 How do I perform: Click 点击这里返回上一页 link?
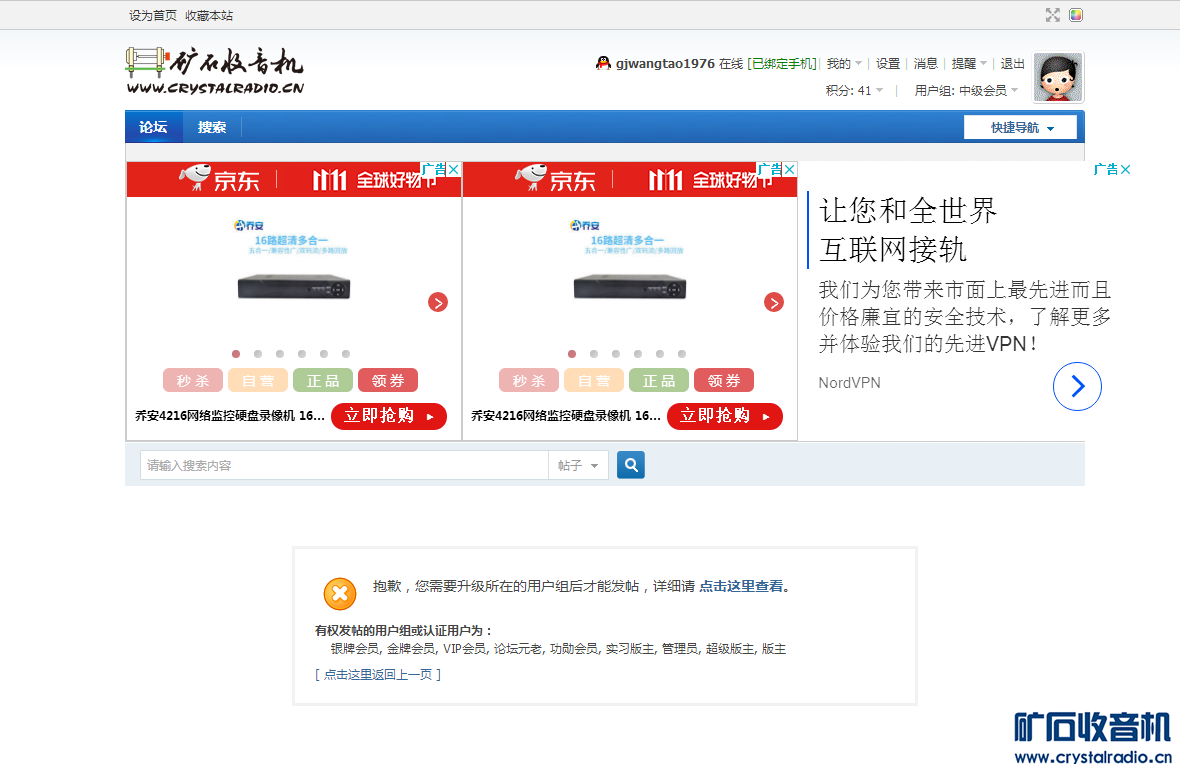pyautogui.click(x=378, y=674)
